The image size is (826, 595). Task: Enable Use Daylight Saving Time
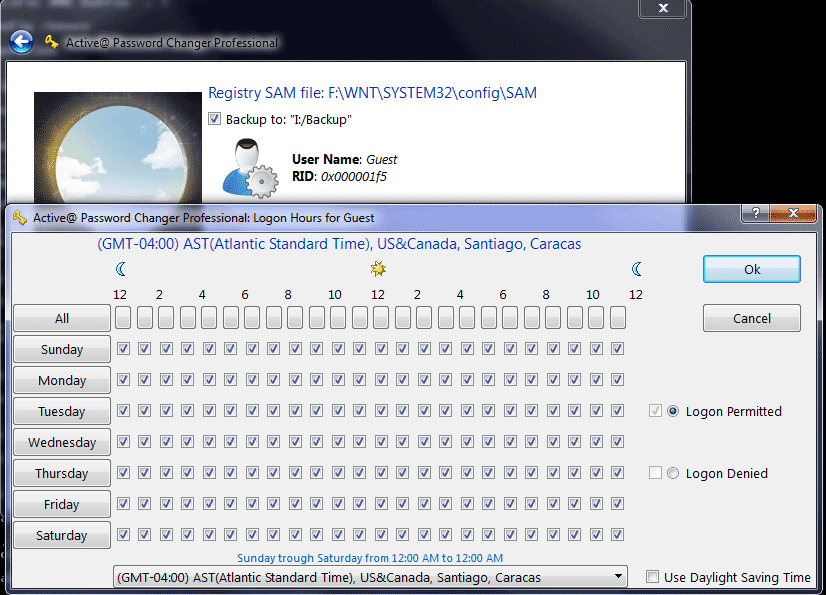[652, 577]
